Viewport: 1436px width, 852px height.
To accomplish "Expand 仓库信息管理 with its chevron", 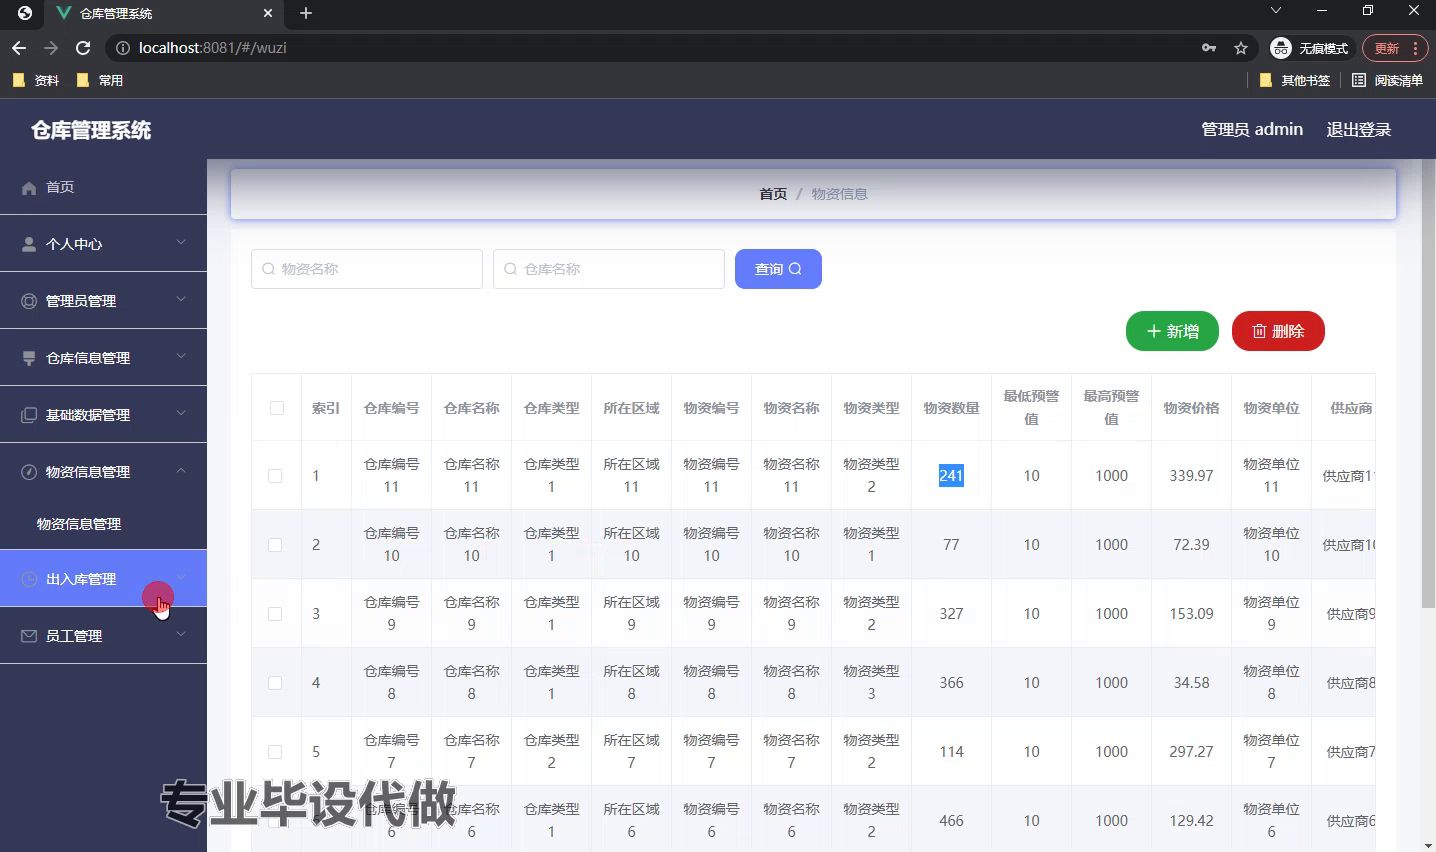I will (x=181, y=356).
